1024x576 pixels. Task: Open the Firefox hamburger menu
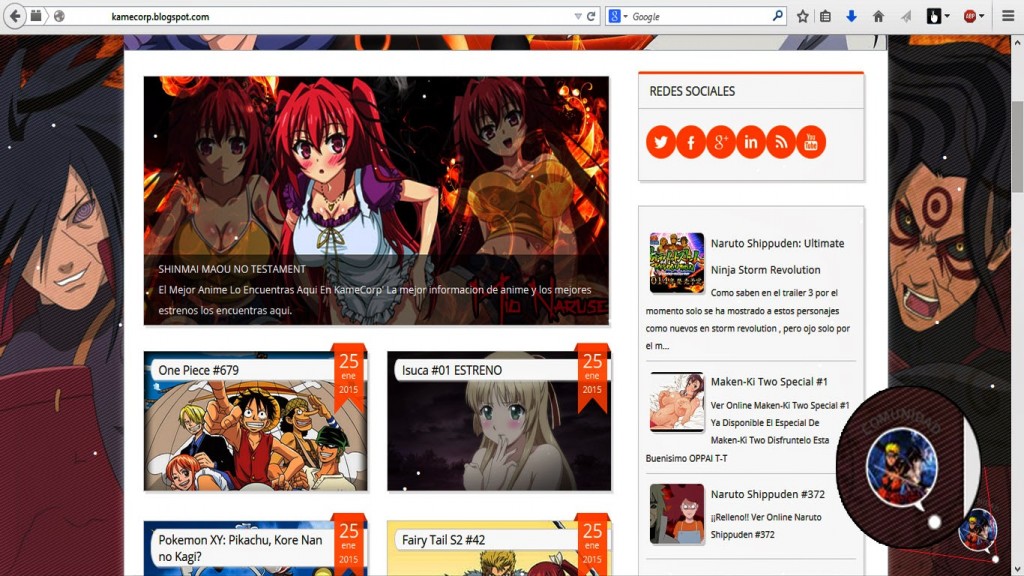(x=1008, y=16)
